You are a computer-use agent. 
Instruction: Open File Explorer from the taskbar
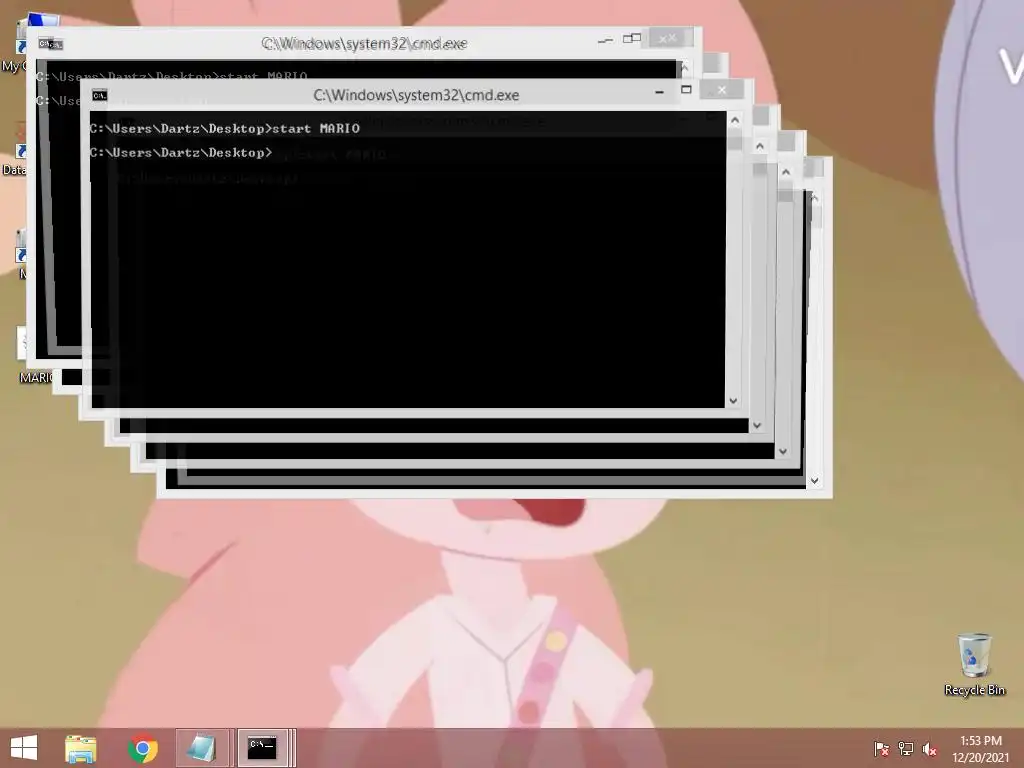(81, 748)
